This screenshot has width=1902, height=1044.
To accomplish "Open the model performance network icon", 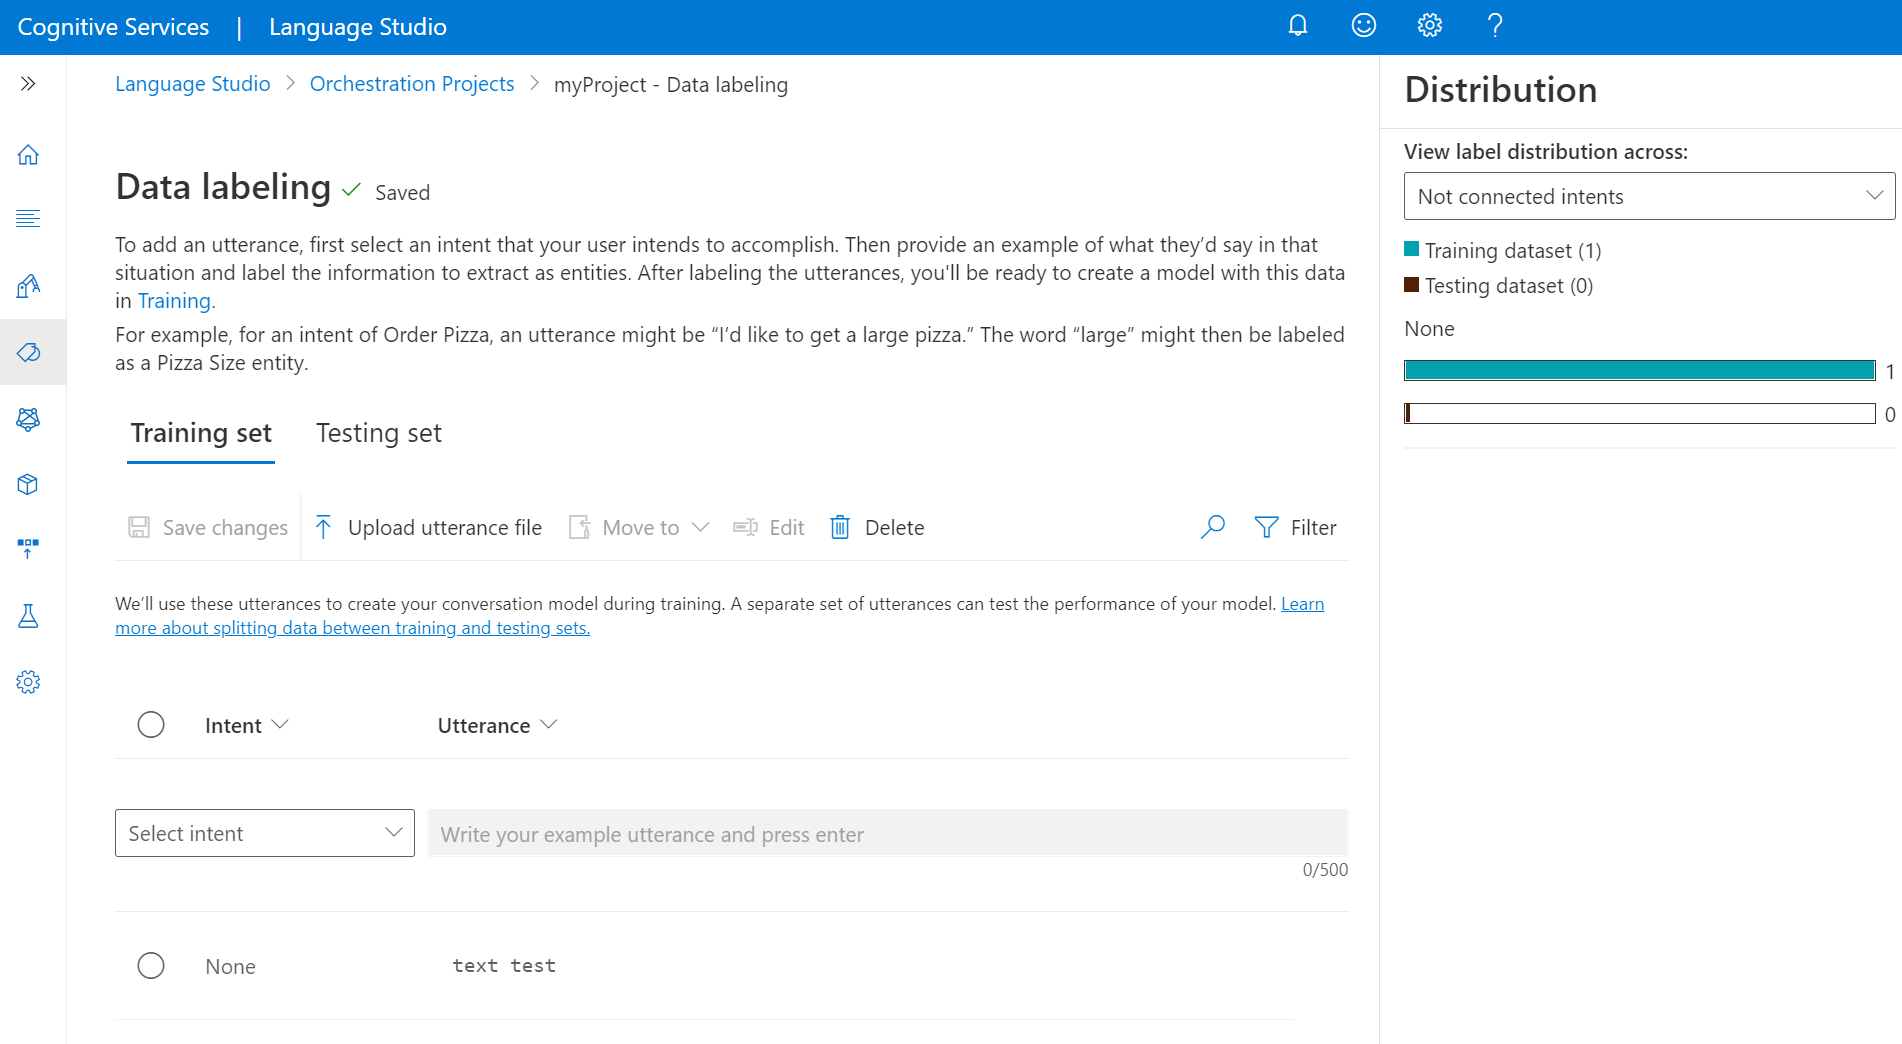I will tap(28, 420).
